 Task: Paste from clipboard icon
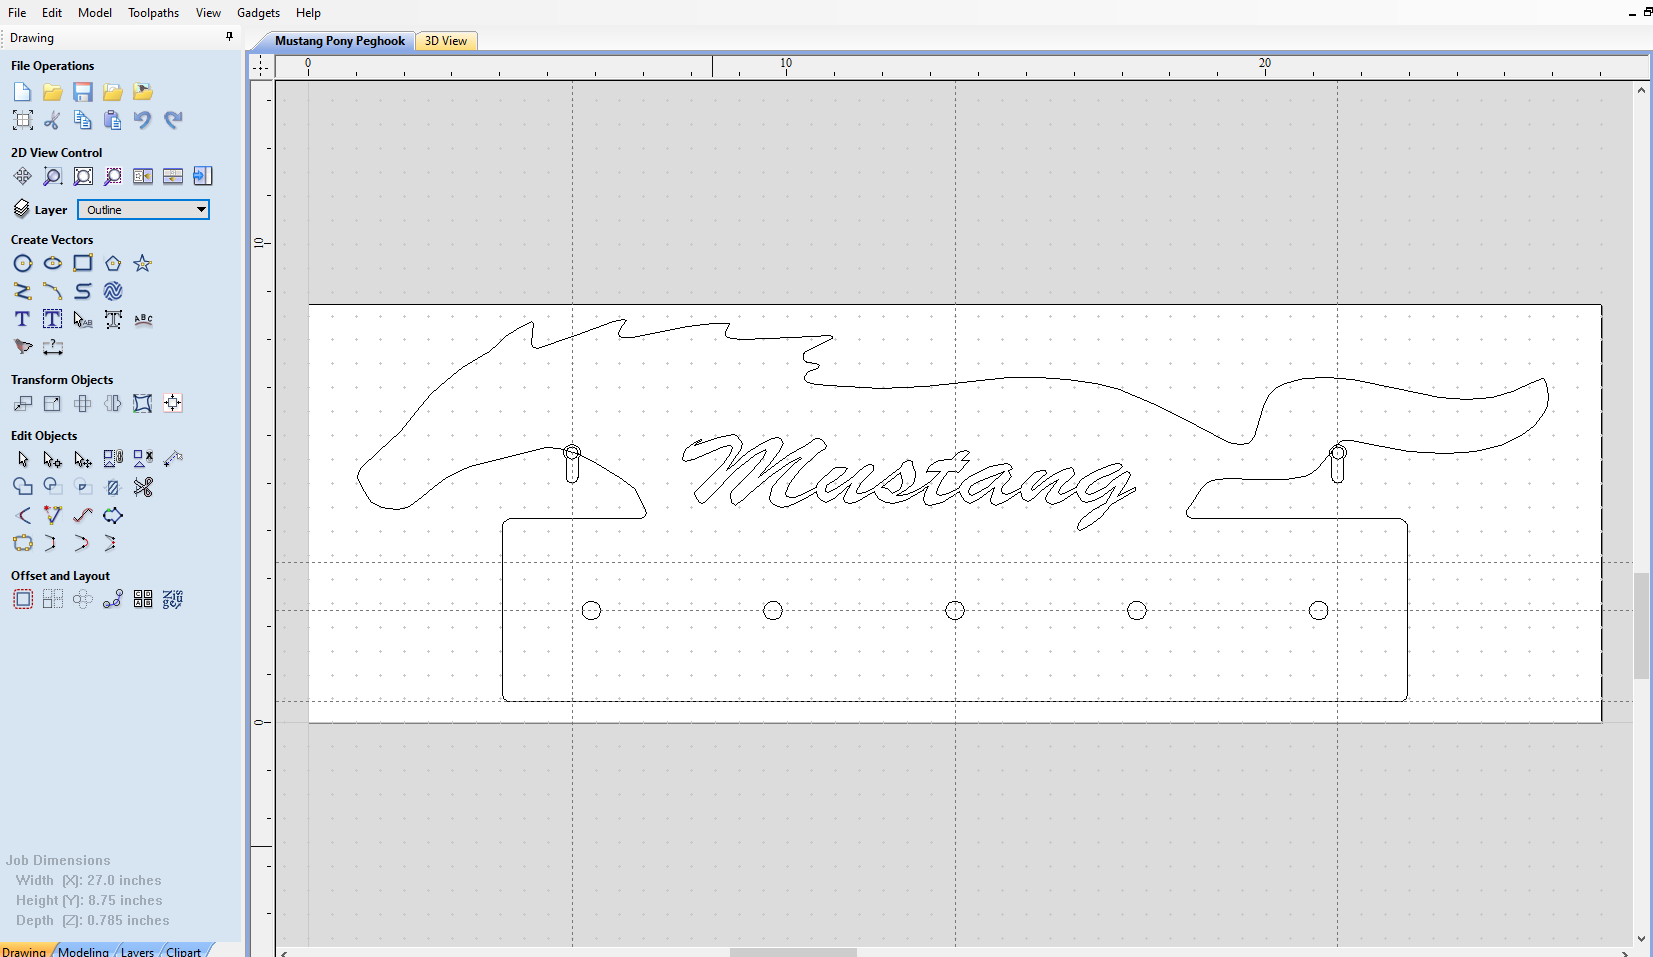pyautogui.click(x=113, y=120)
